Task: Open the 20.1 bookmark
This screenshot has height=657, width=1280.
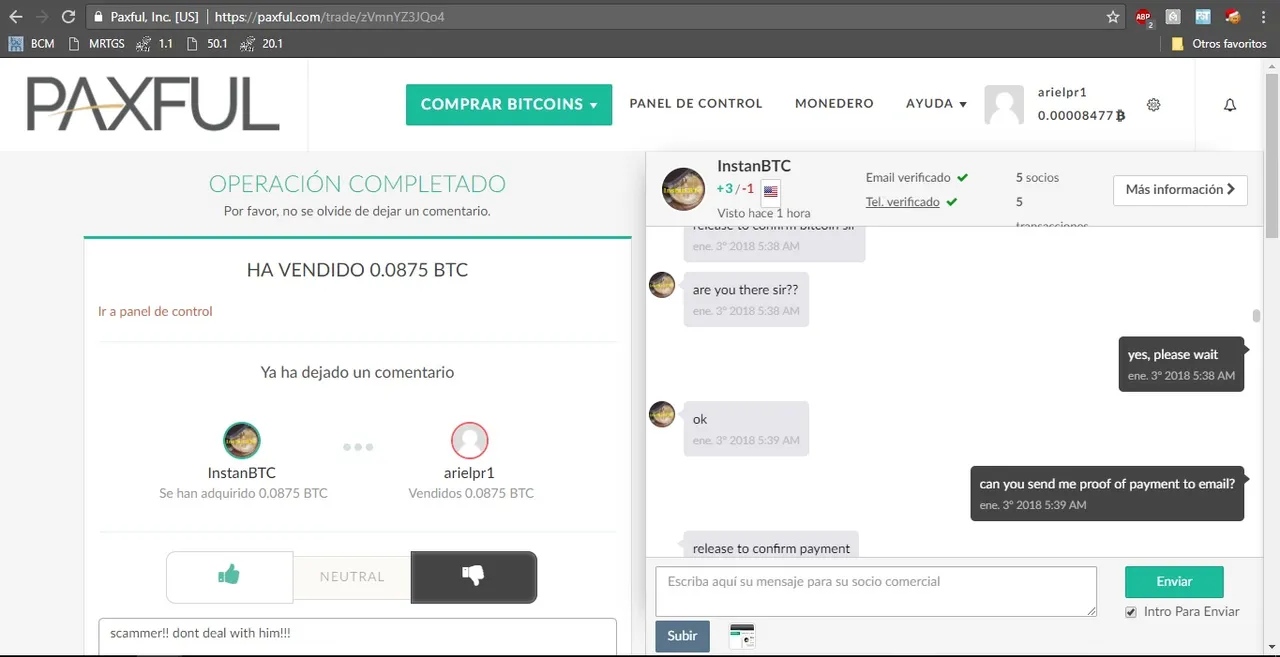Action: 263,44
